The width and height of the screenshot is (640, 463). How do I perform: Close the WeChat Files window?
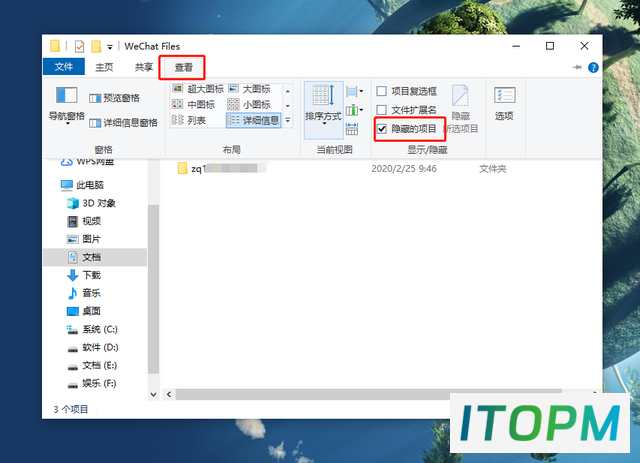click(x=584, y=46)
